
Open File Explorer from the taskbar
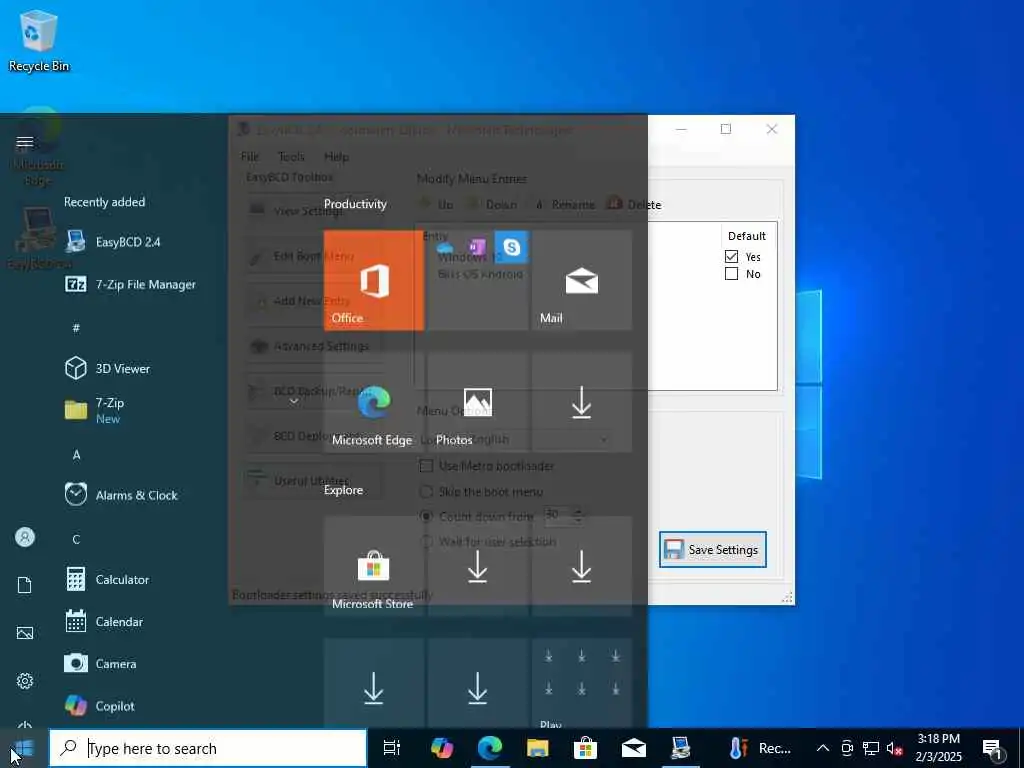click(x=537, y=748)
